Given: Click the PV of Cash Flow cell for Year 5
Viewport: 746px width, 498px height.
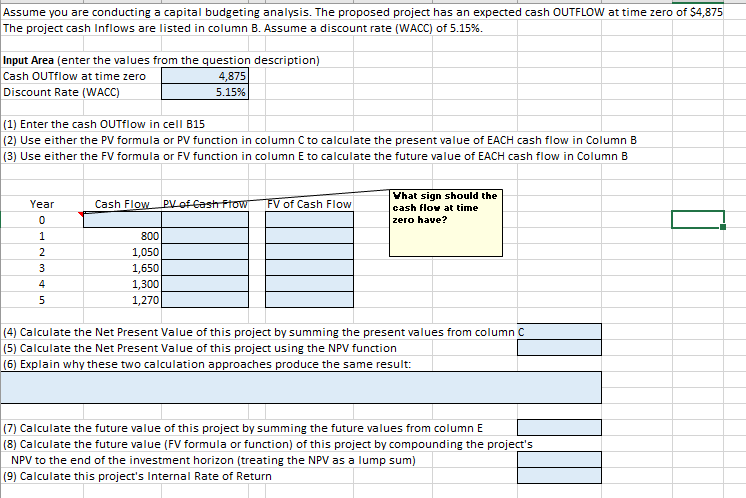Looking at the screenshot, I should click(205, 300).
